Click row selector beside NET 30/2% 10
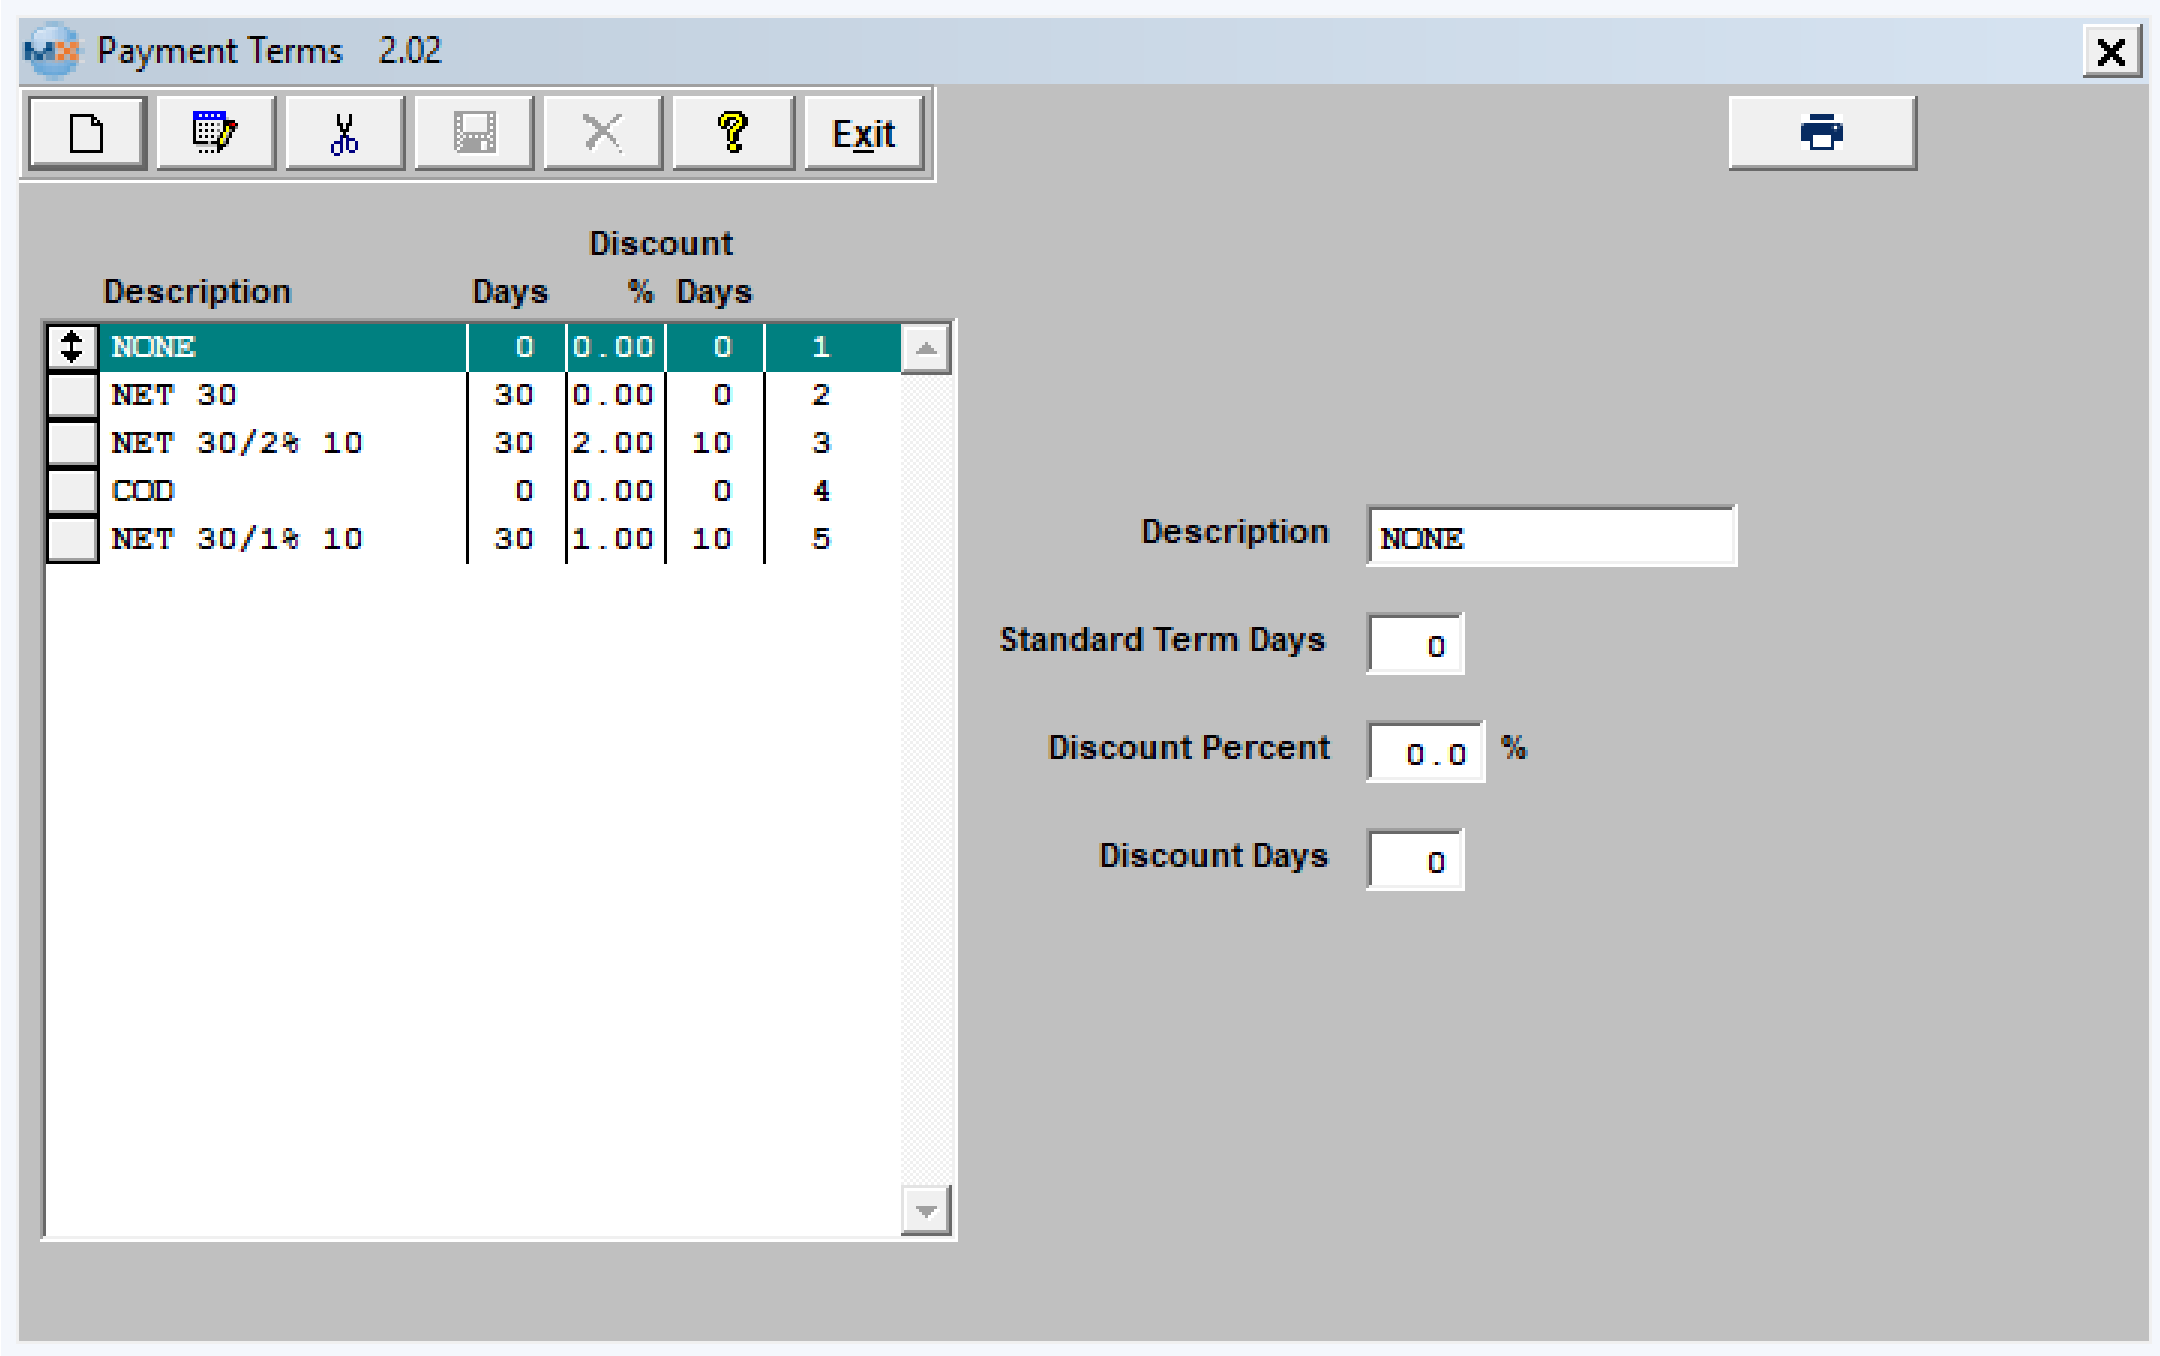The image size is (2160, 1356). (72, 443)
